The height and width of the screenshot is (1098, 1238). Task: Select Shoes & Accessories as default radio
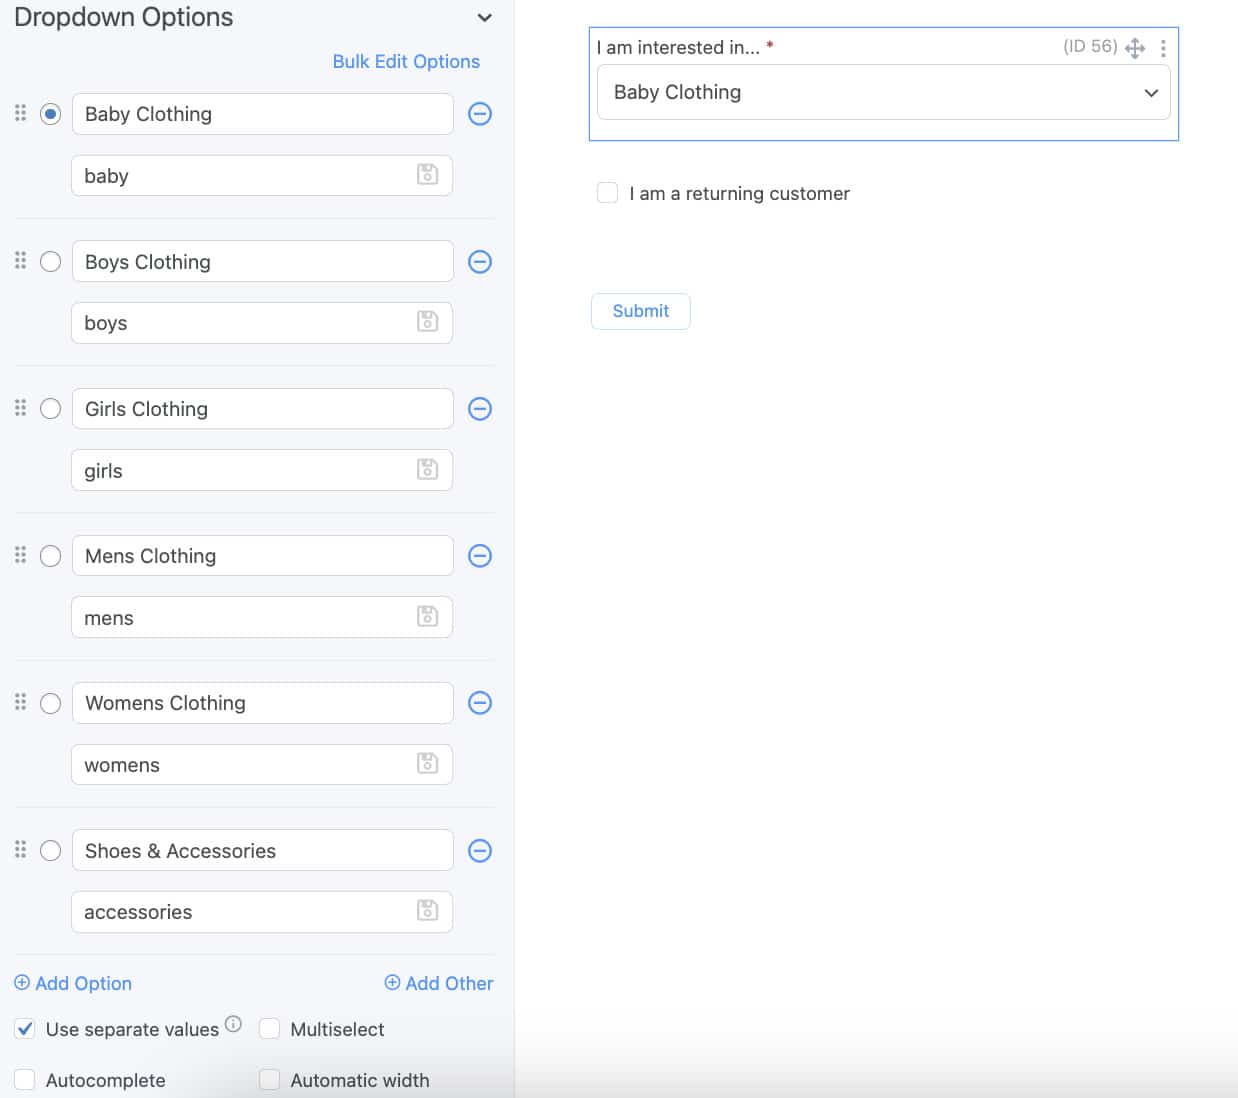click(x=51, y=851)
